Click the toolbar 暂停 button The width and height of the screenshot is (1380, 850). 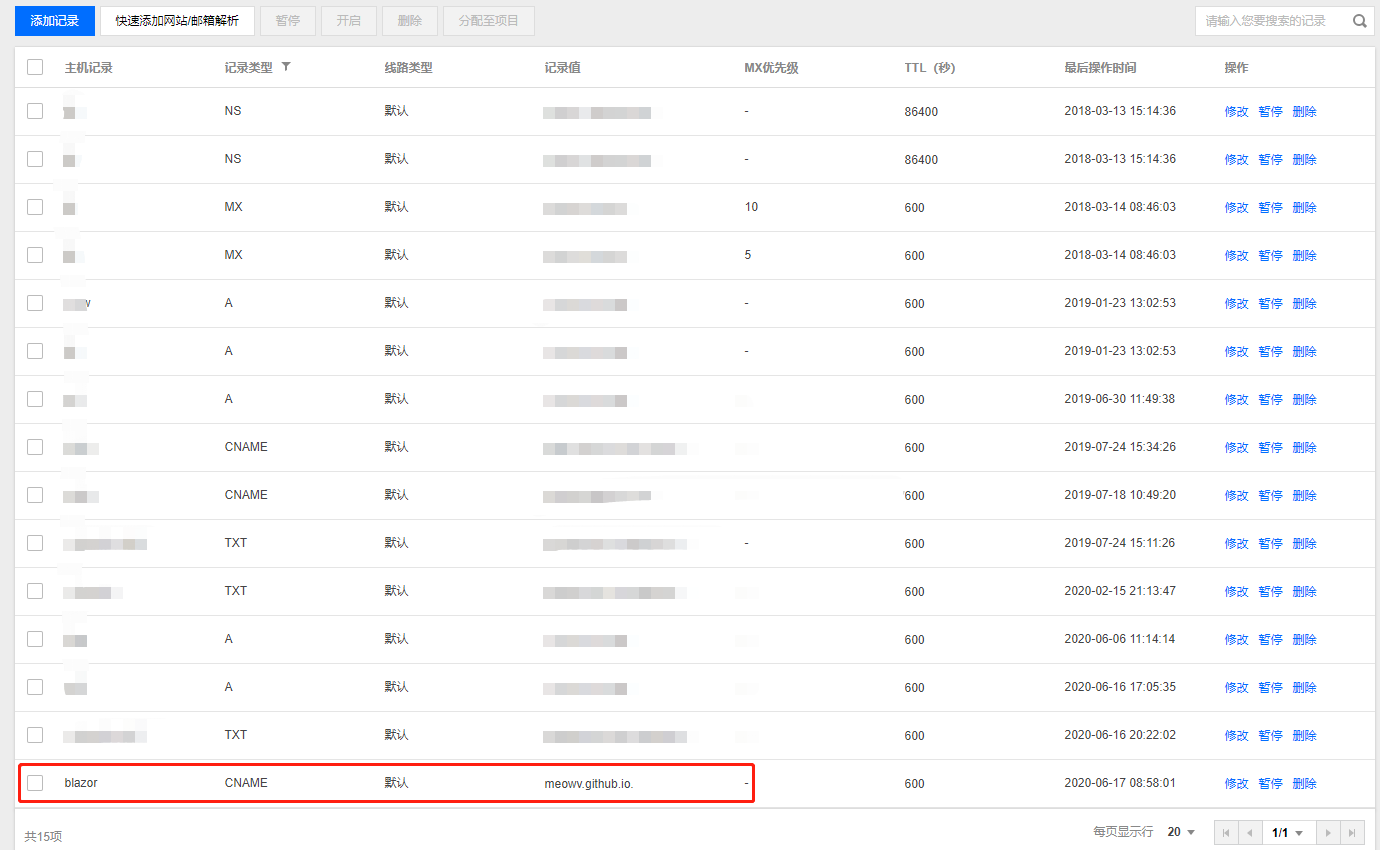(x=288, y=21)
